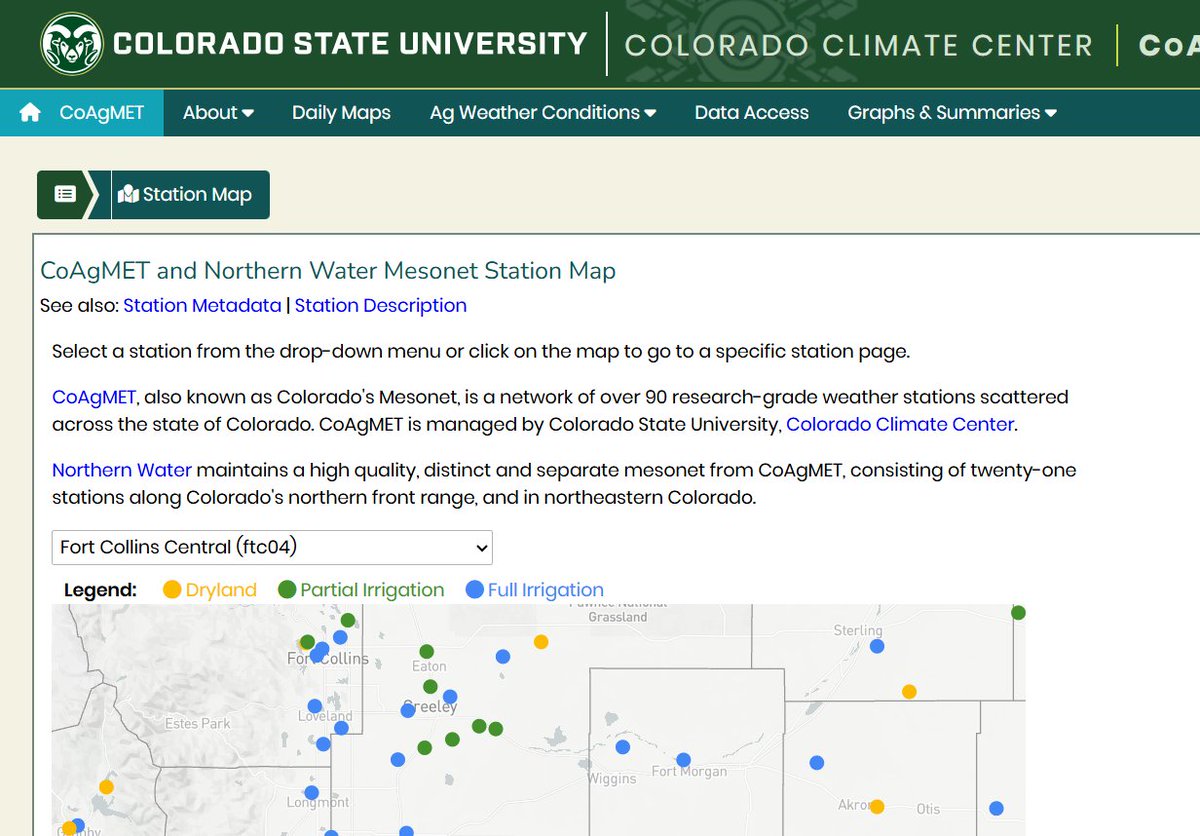Click the blue station marker right of Otis

[x=996, y=808]
